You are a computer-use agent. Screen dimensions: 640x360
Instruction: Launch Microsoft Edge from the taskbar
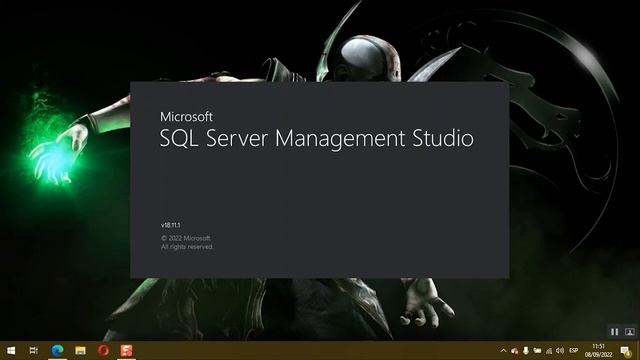57,350
